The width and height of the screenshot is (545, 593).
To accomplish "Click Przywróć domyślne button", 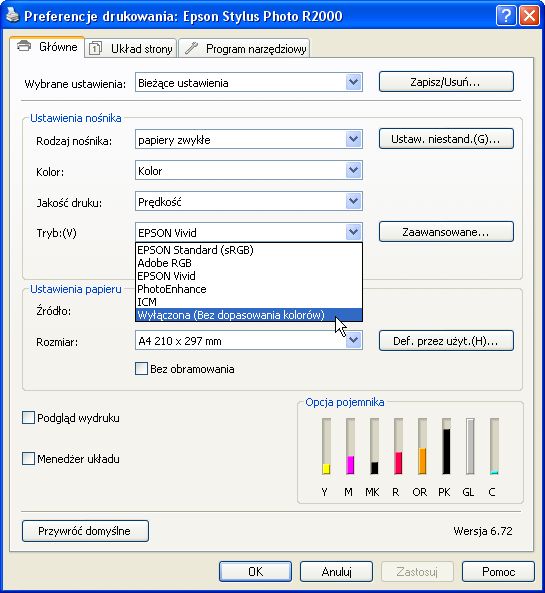I will (x=85, y=531).
